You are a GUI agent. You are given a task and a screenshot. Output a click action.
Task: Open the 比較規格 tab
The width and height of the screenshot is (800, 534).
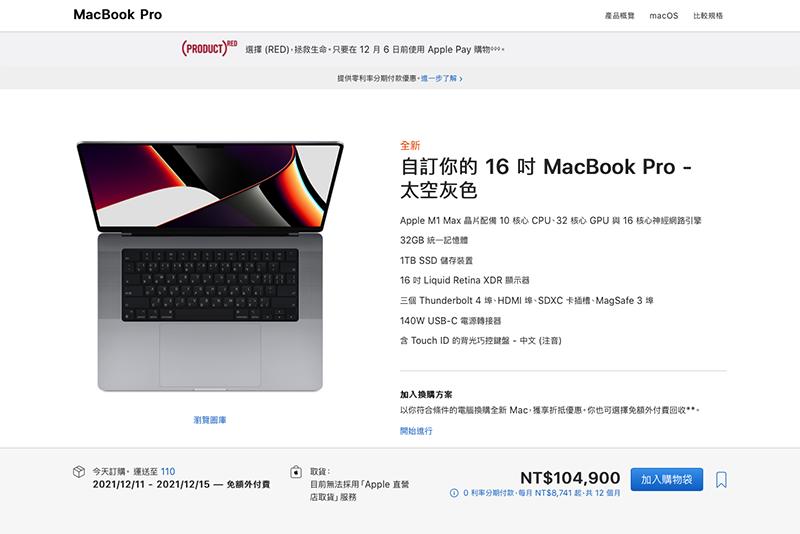[x=708, y=16]
